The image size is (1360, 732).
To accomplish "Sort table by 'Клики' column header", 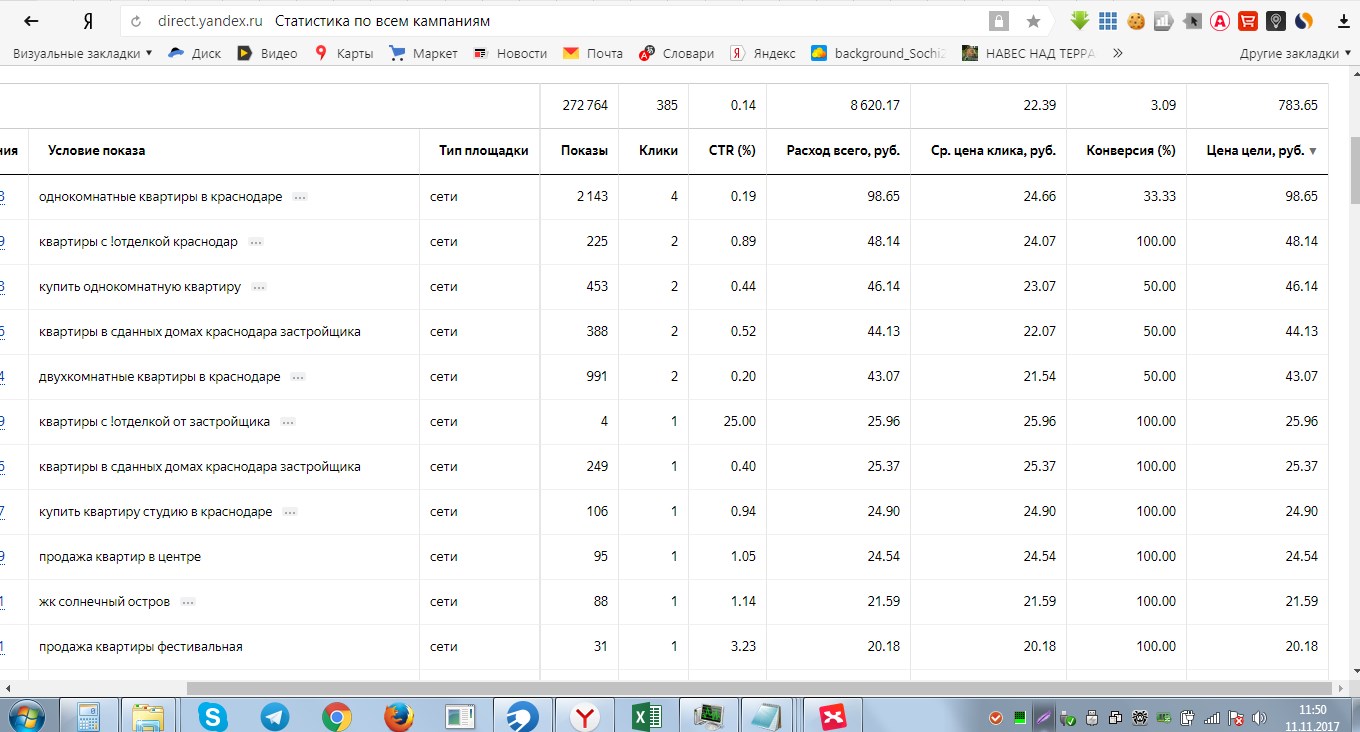I will click(658, 151).
